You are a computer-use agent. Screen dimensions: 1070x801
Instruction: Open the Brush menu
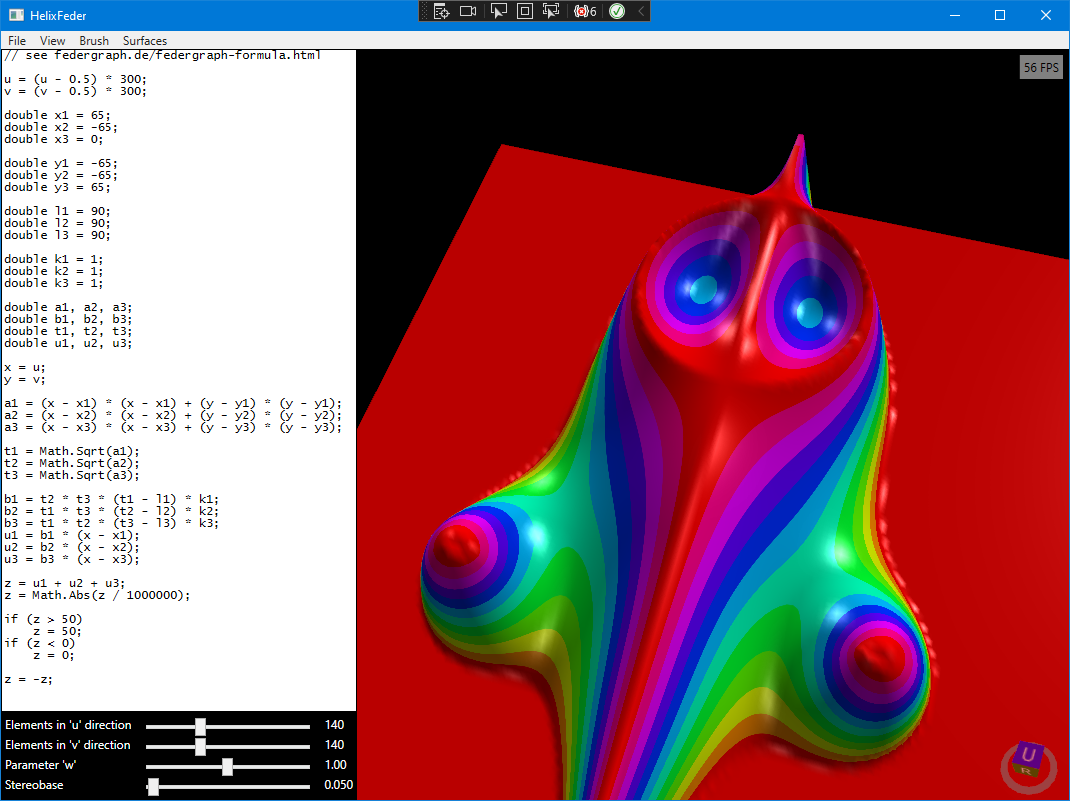point(93,41)
